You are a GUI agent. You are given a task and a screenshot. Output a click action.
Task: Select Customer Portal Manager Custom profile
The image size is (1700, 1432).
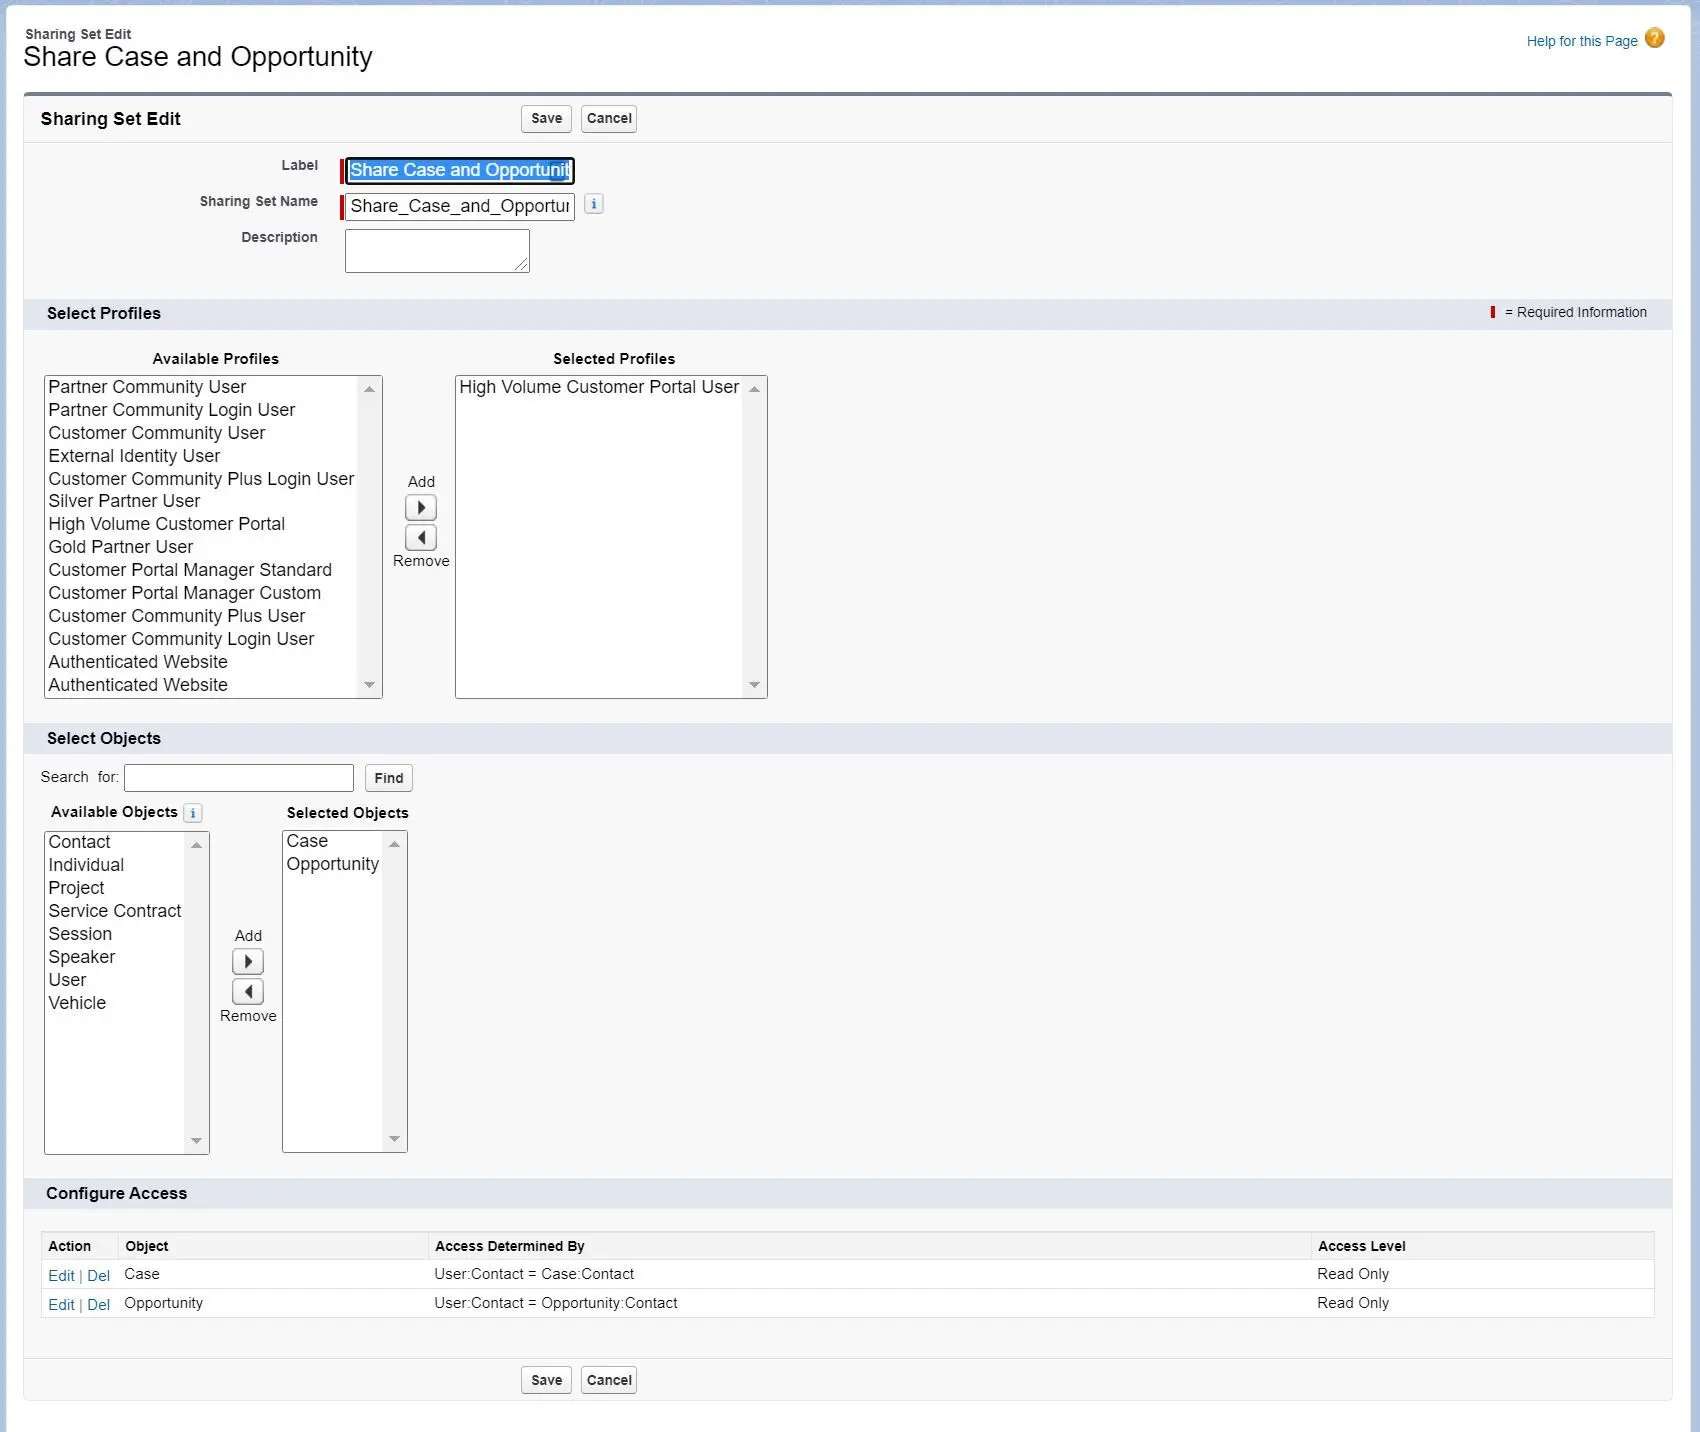201,593
